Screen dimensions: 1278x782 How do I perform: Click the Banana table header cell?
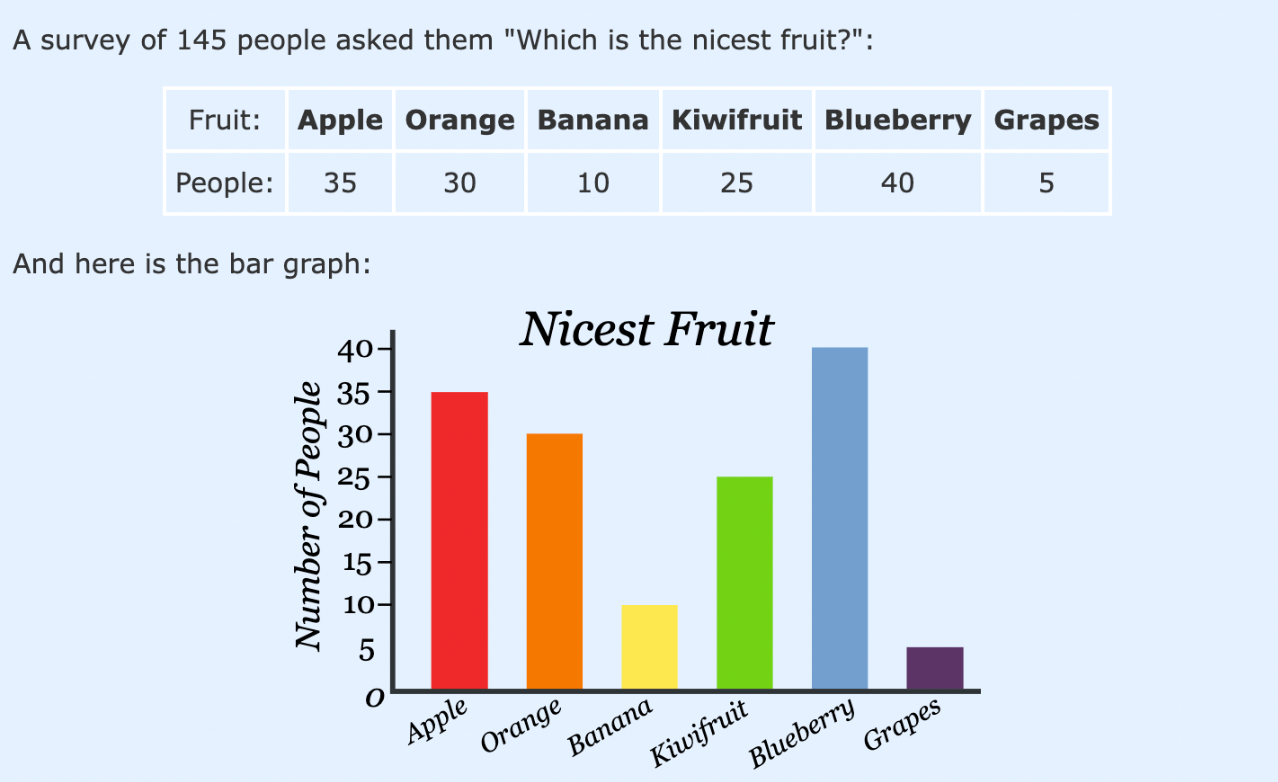[593, 120]
